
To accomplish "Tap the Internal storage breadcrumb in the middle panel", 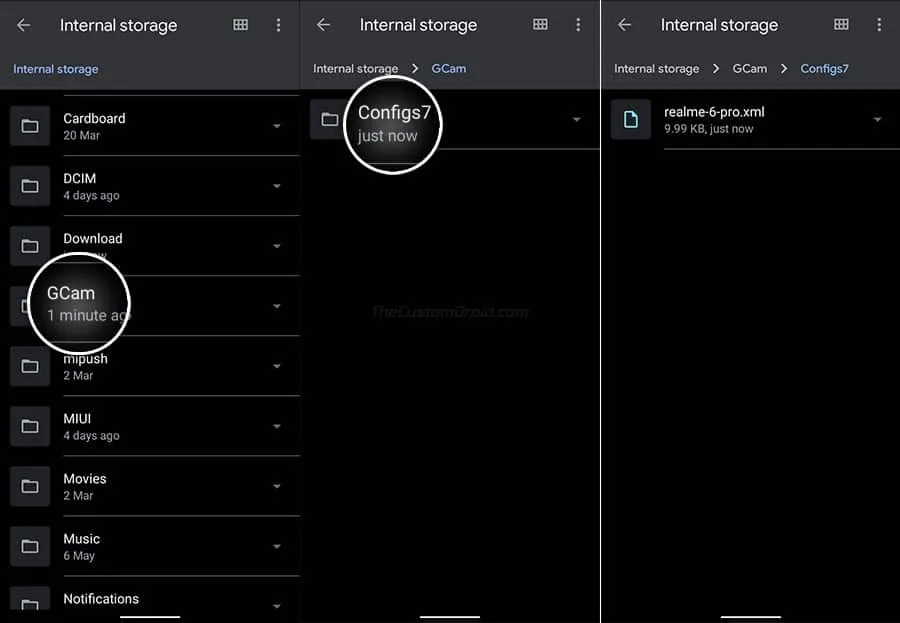I will click(x=356, y=68).
